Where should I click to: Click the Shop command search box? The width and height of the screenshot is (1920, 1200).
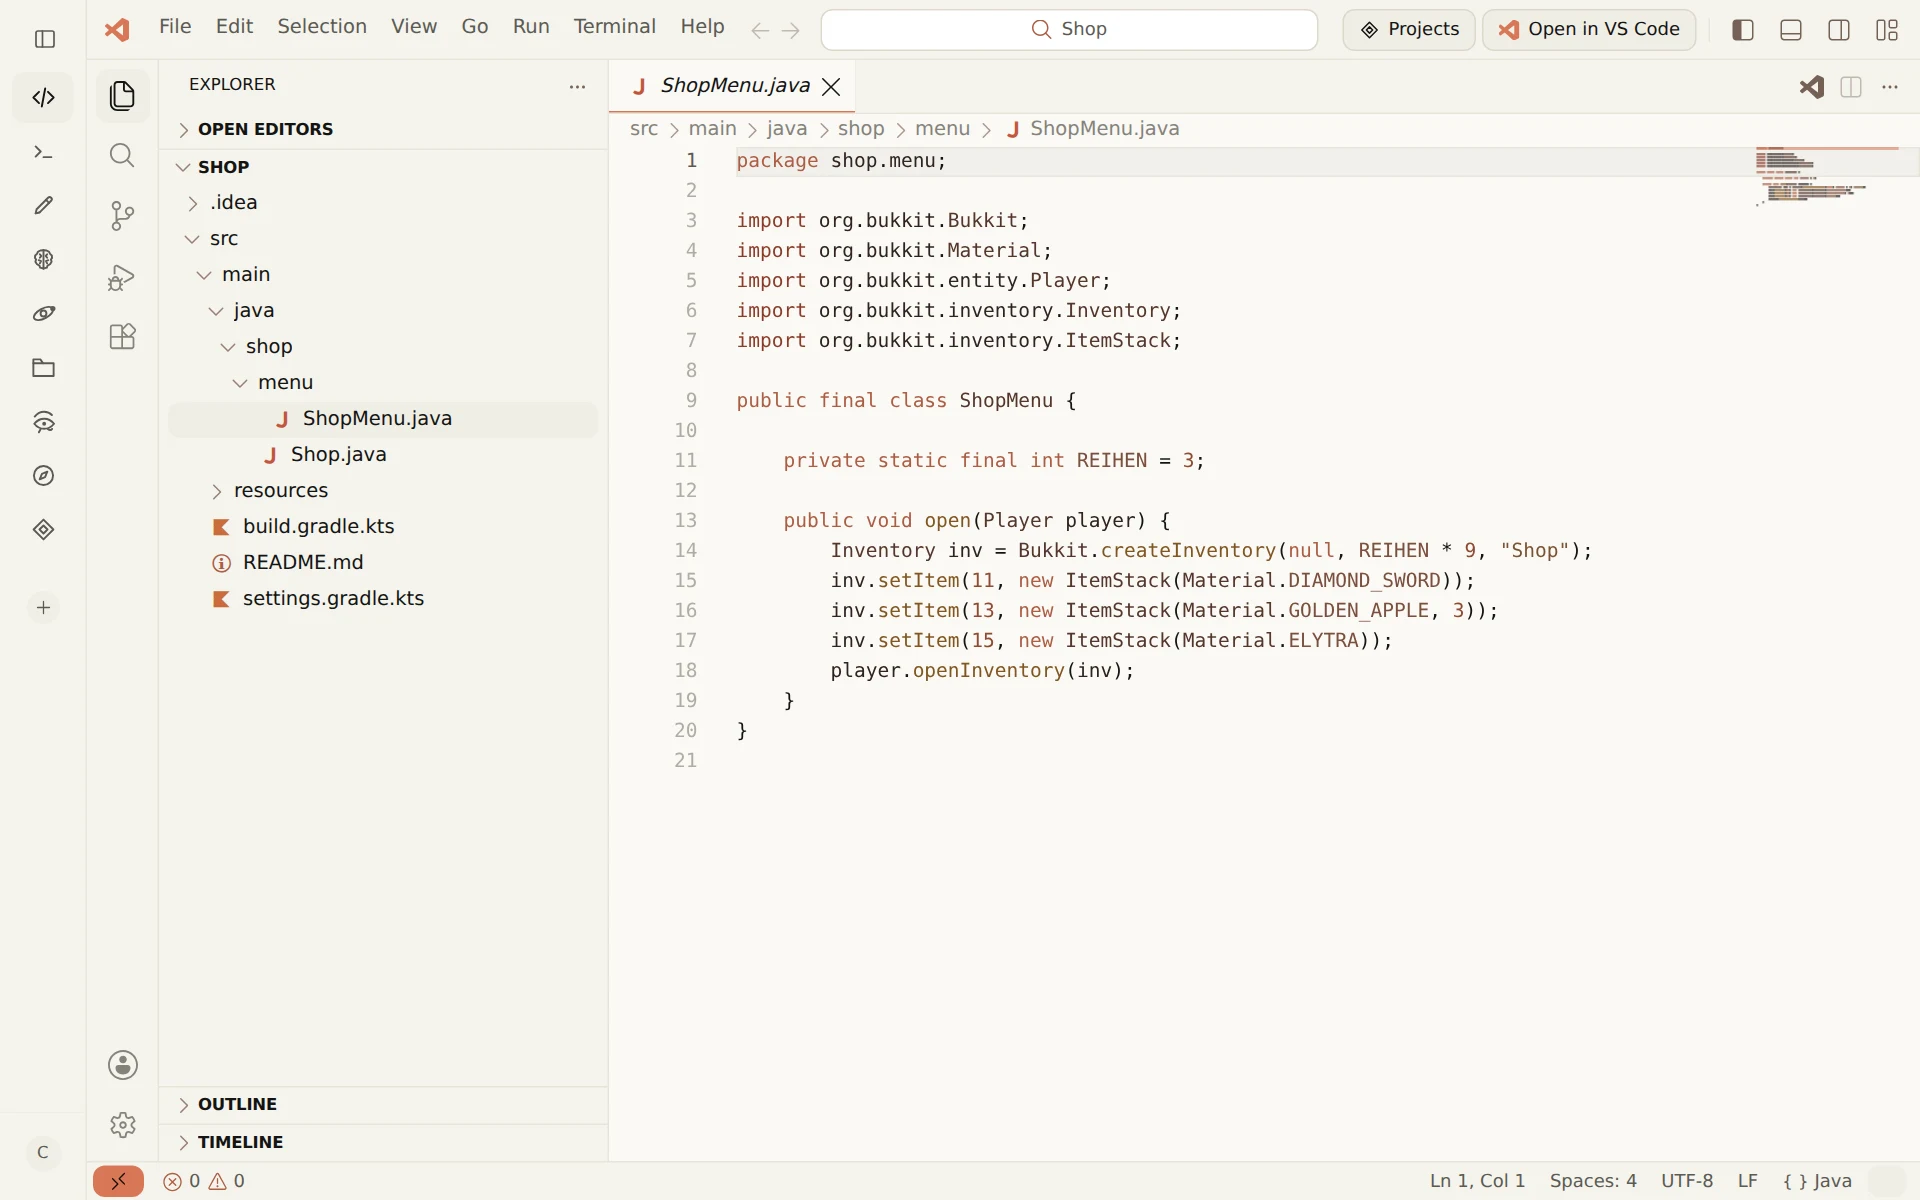coord(1069,30)
